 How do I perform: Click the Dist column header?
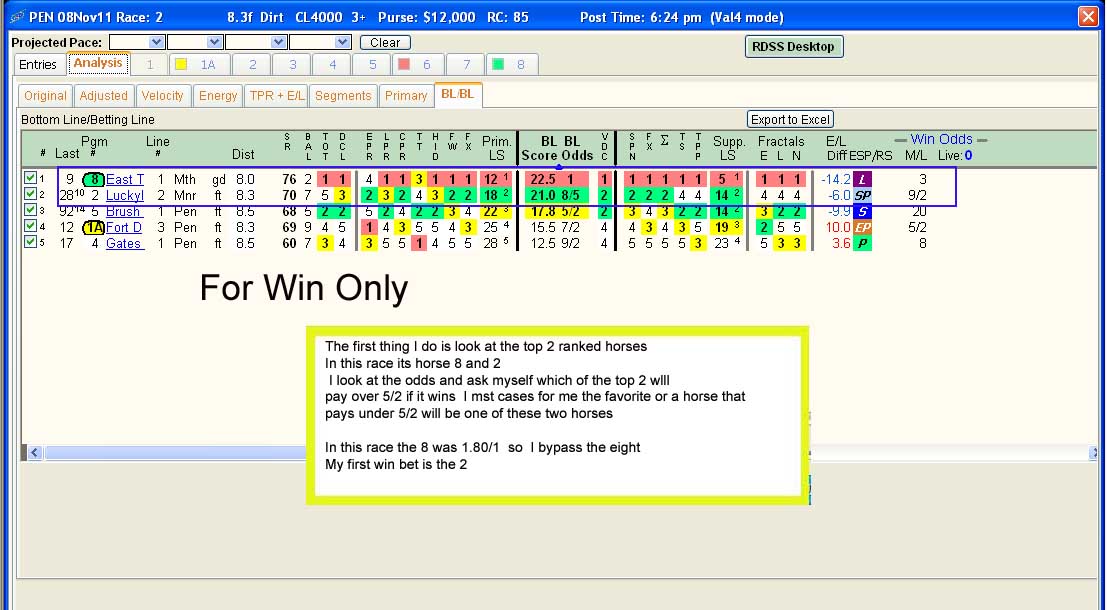244,154
